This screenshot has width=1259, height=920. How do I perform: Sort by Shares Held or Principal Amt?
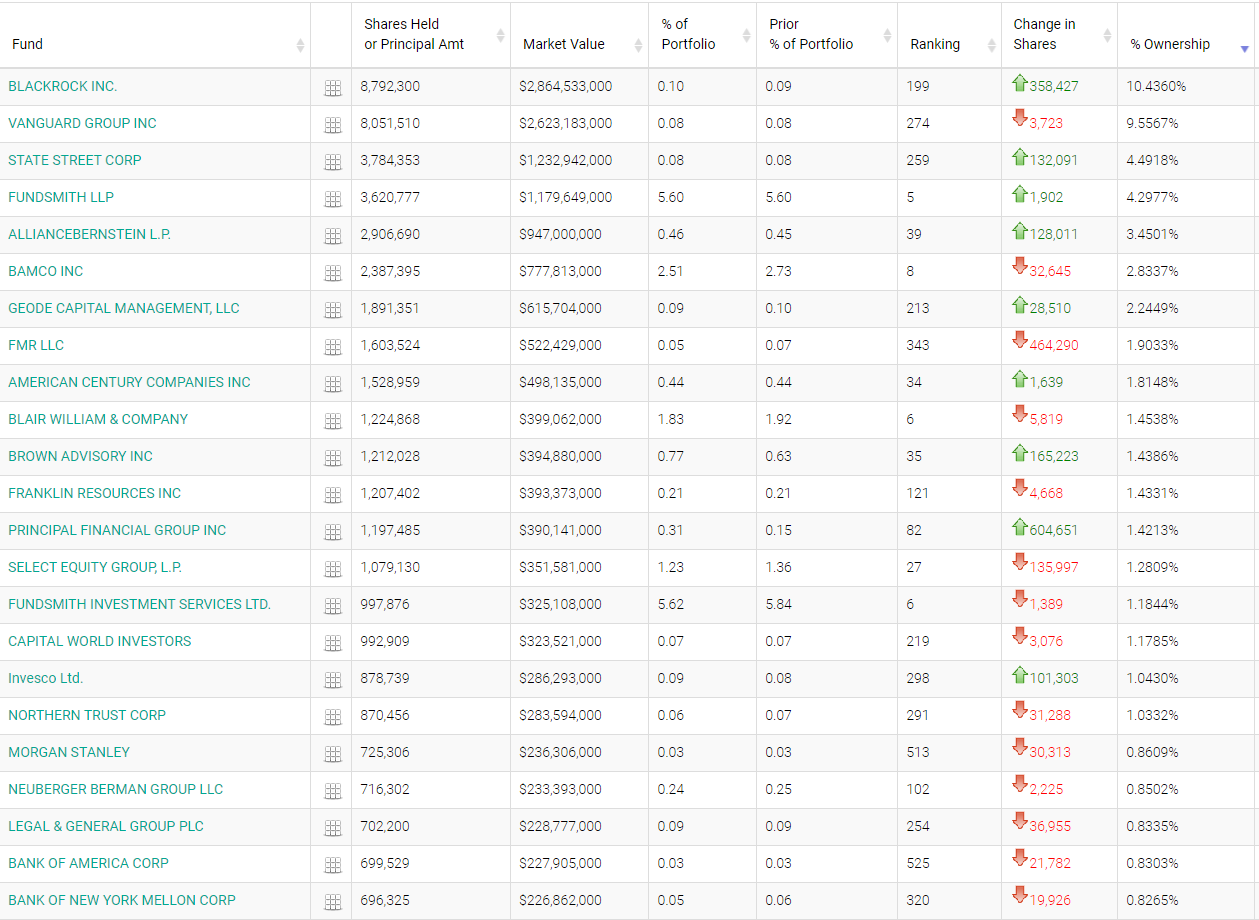431,36
